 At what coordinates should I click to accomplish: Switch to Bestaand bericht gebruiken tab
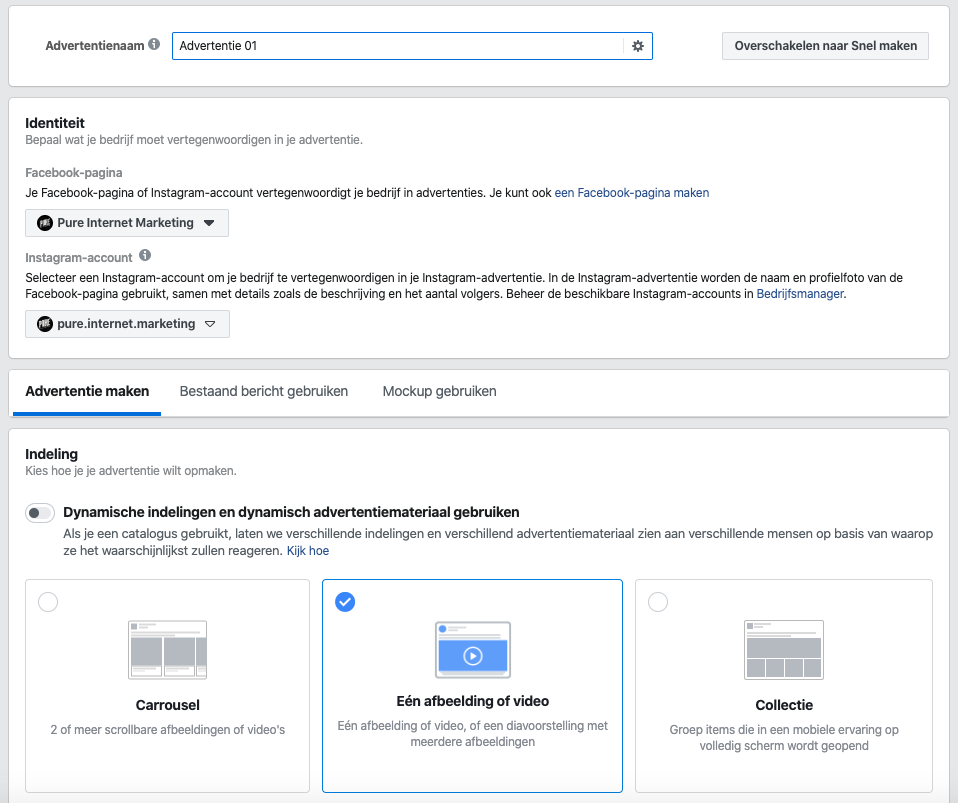[x=263, y=392]
